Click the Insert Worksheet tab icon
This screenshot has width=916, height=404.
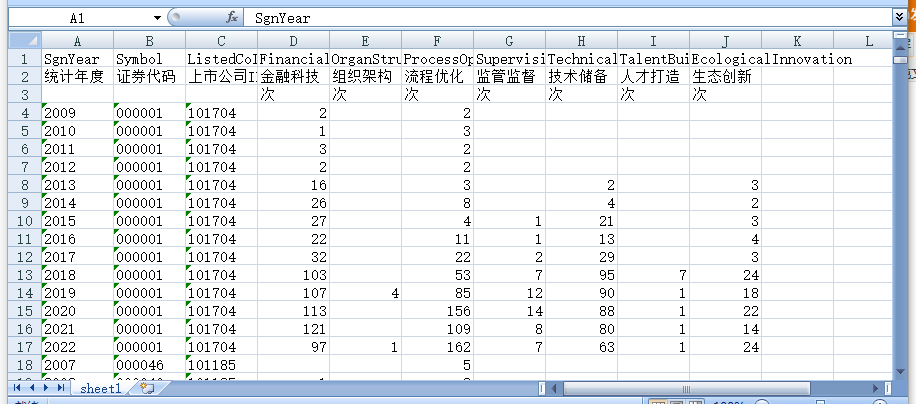(146, 388)
